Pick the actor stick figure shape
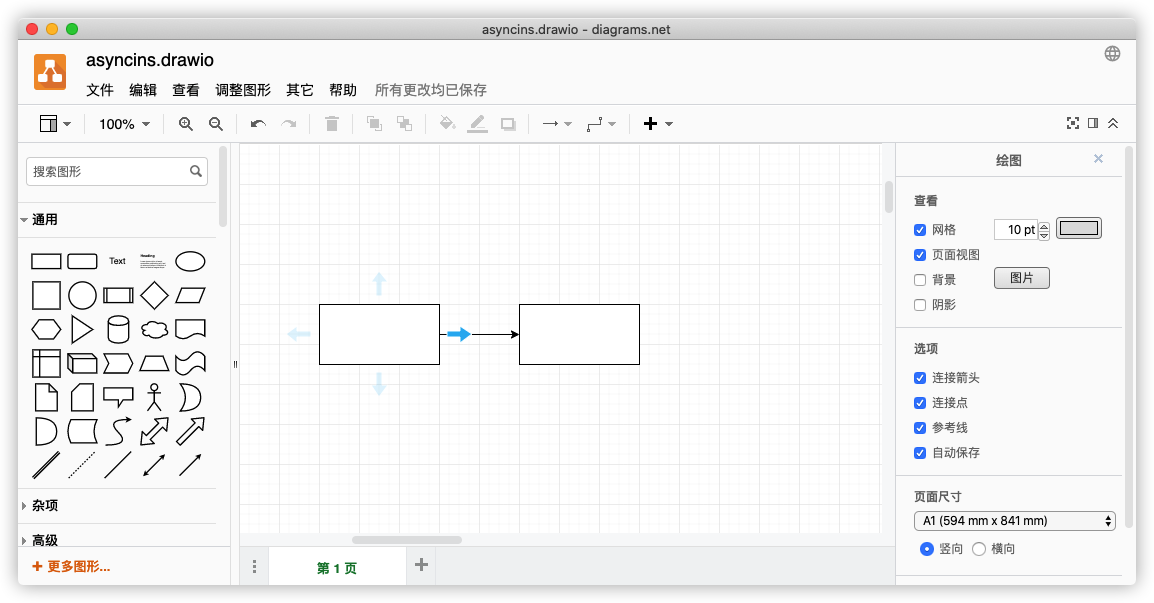Screen dimensions: 1154x603 (154, 397)
